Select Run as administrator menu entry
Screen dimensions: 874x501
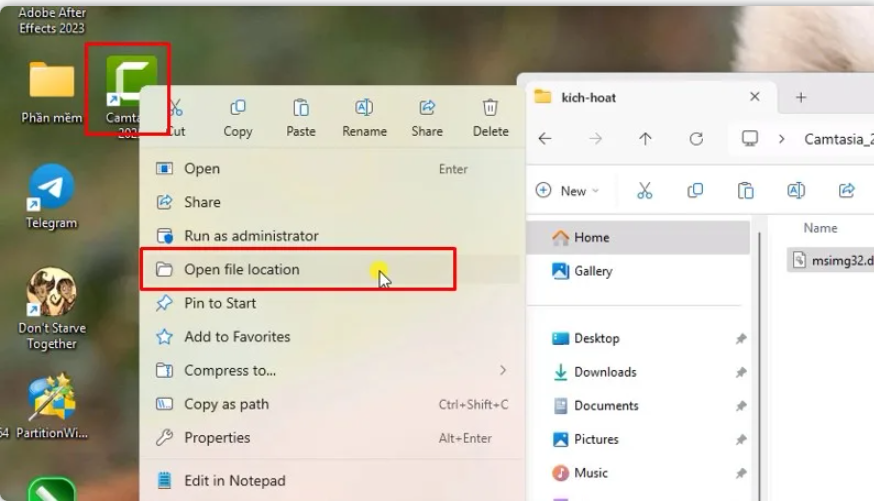[x=251, y=236]
